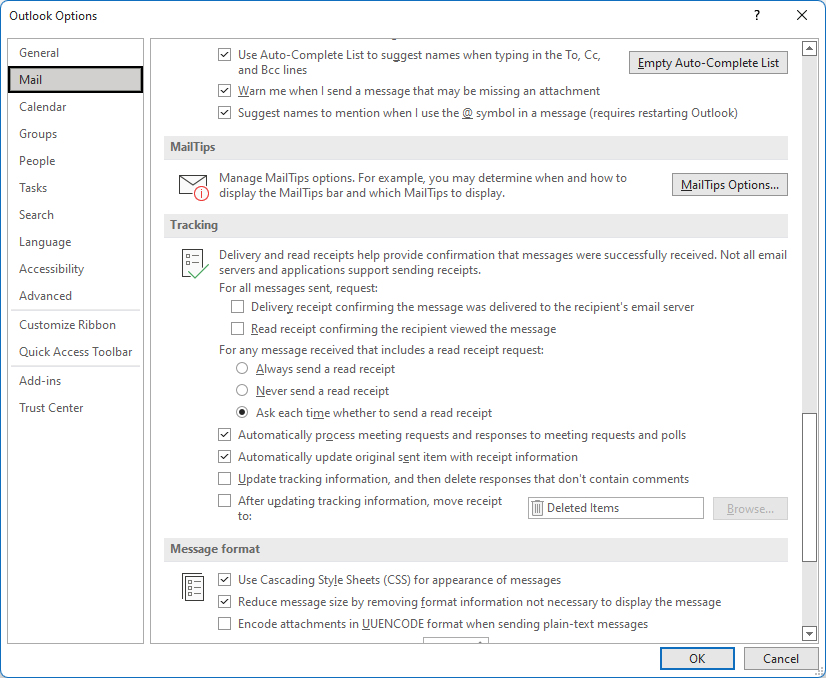The height and width of the screenshot is (678, 826).
Task: Open Quick Access Toolbar category
Action: point(75,351)
